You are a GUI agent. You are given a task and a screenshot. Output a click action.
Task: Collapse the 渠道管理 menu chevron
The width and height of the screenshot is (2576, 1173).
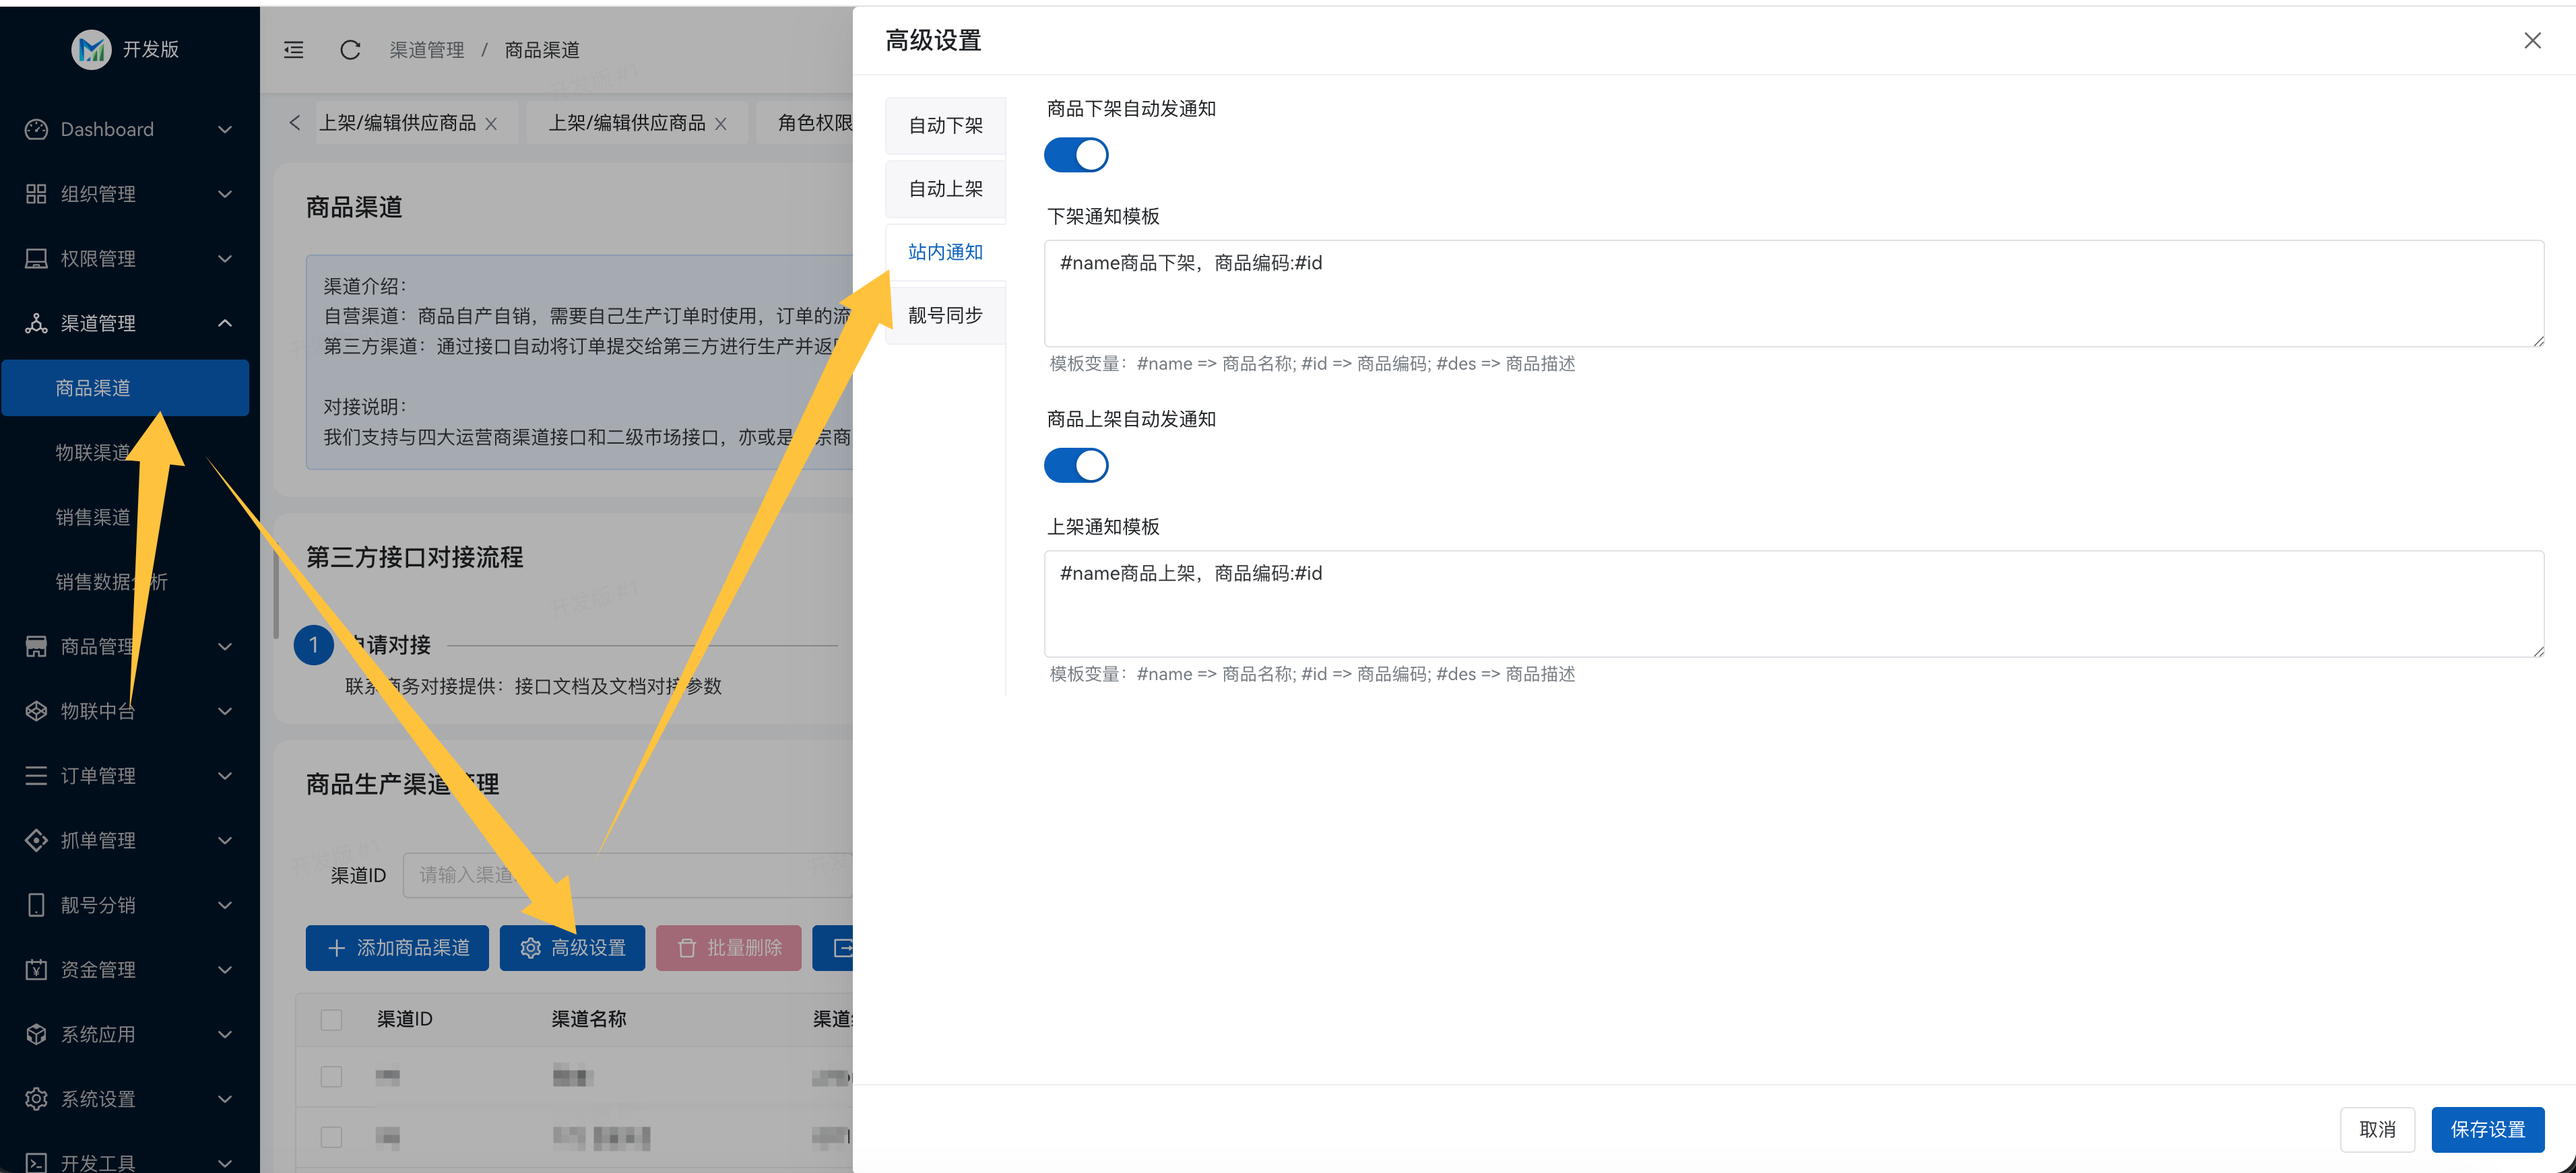pos(225,323)
